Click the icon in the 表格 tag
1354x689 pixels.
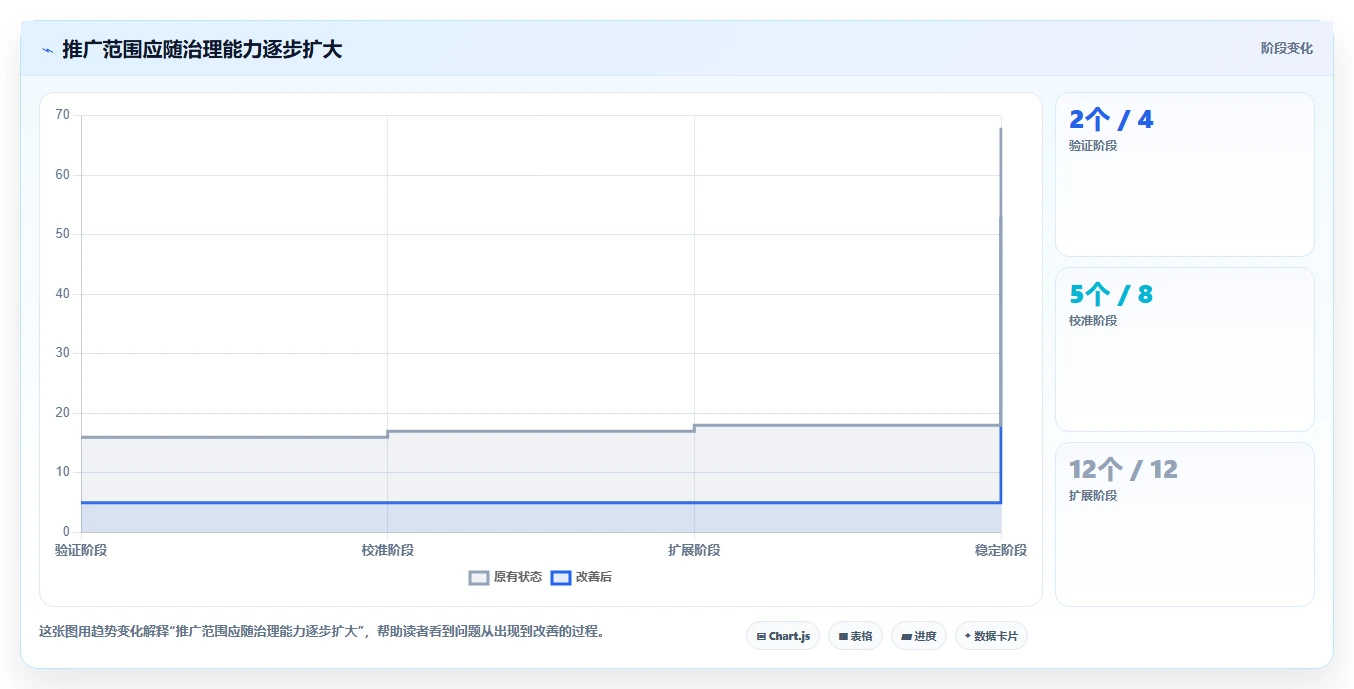pos(843,636)
